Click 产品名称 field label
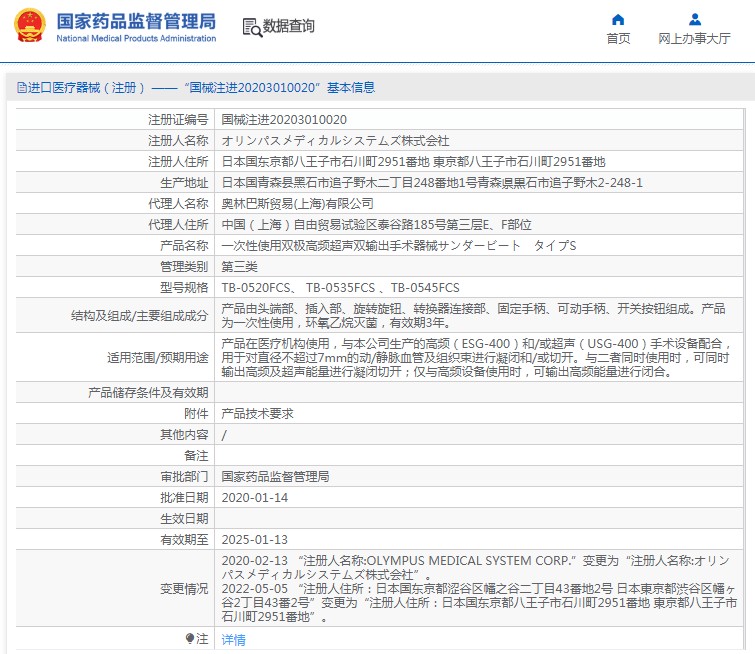 pos(184,246)
